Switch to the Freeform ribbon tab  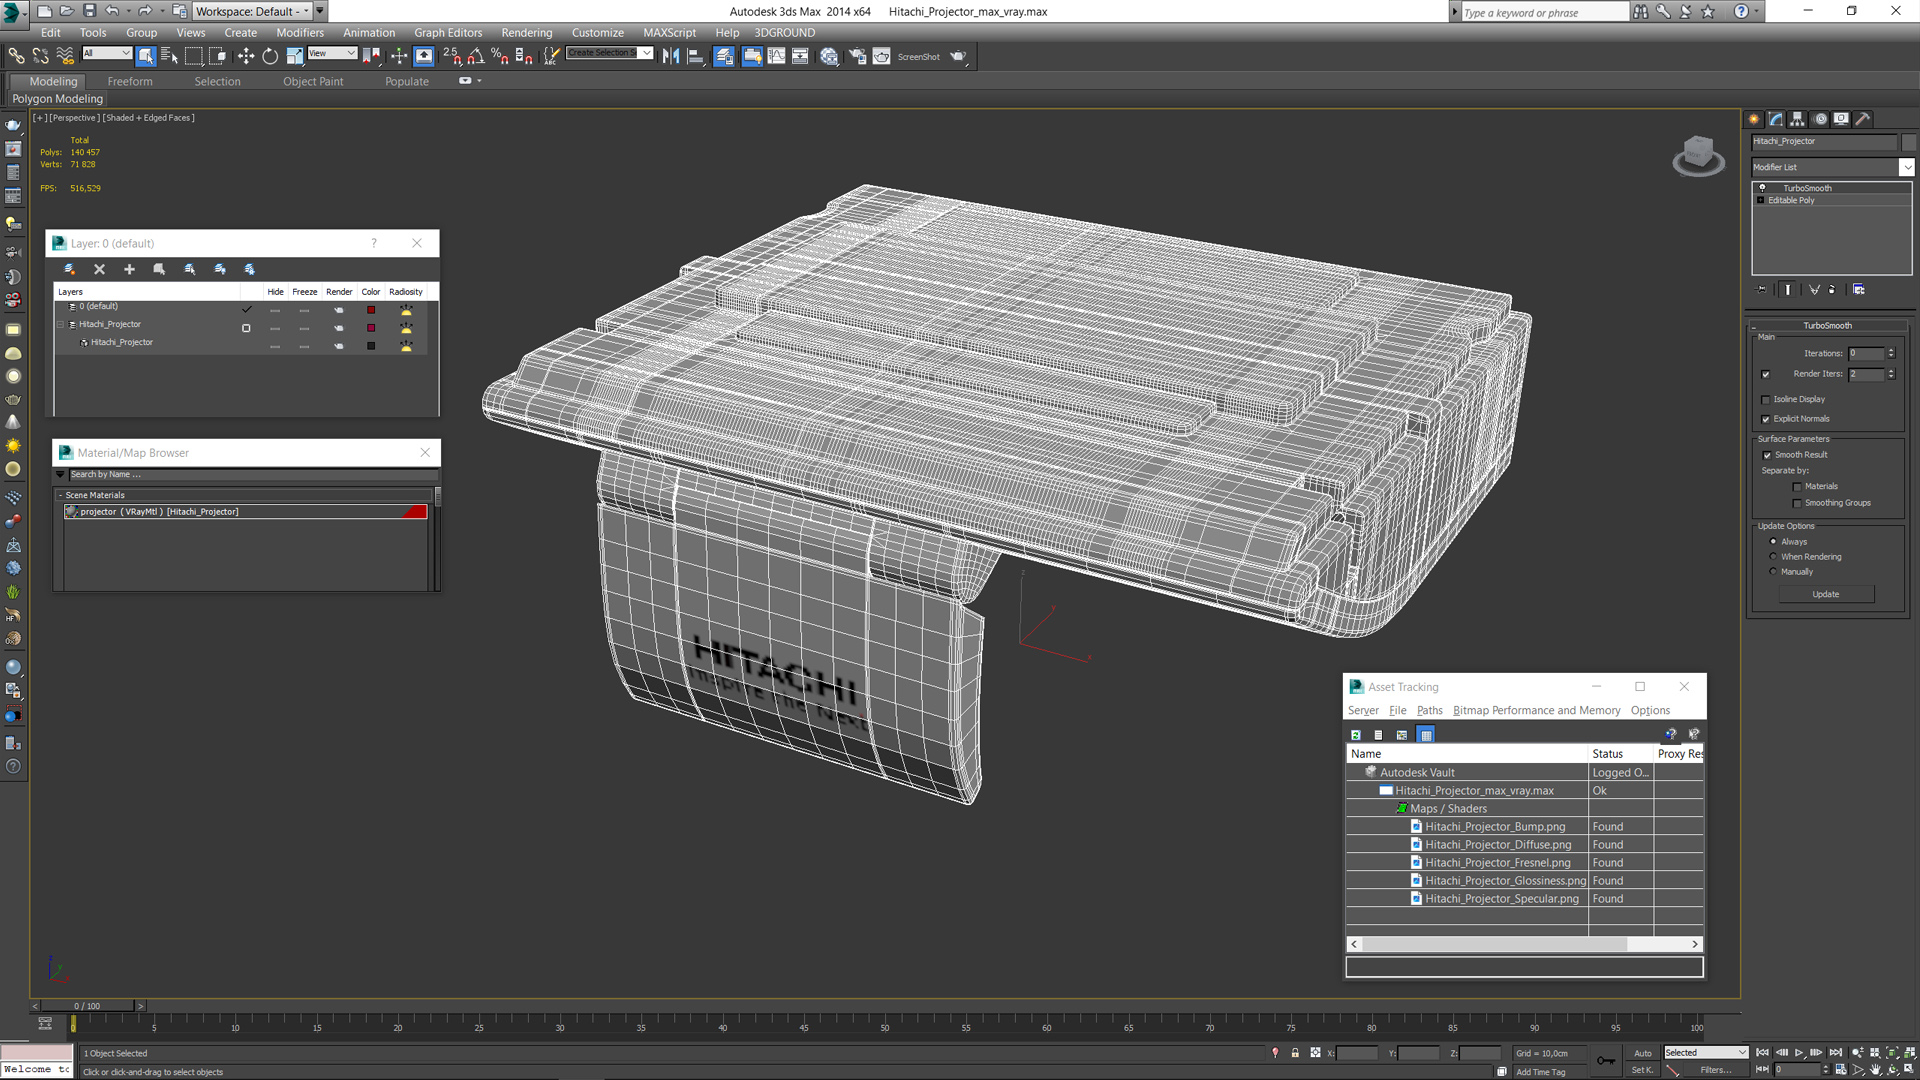pyautogui.click(x=130, y=82)
